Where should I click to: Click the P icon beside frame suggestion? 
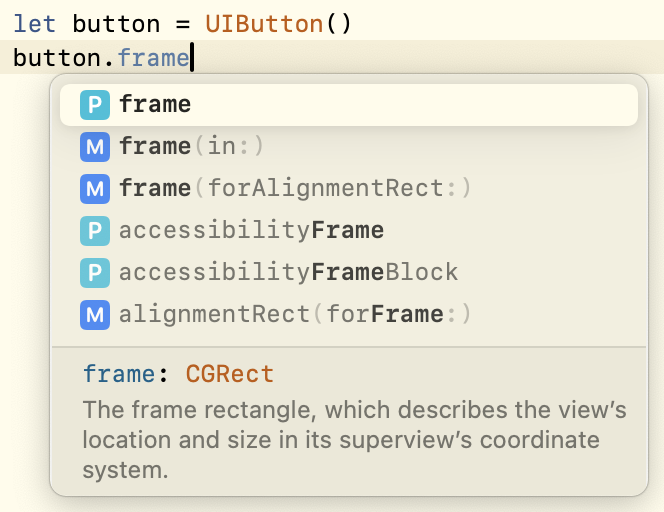95,105
